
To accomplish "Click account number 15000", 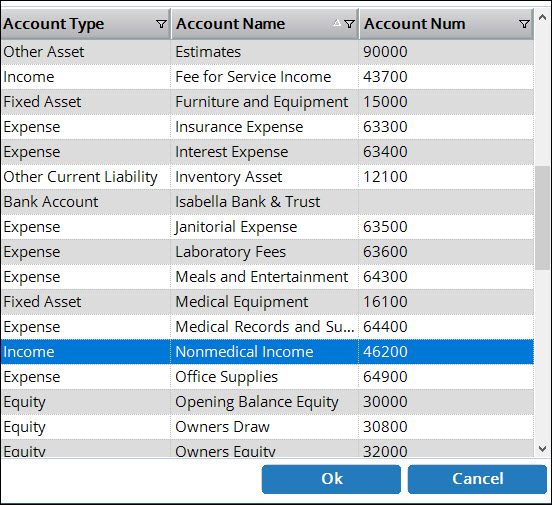I will click(385, 102).
